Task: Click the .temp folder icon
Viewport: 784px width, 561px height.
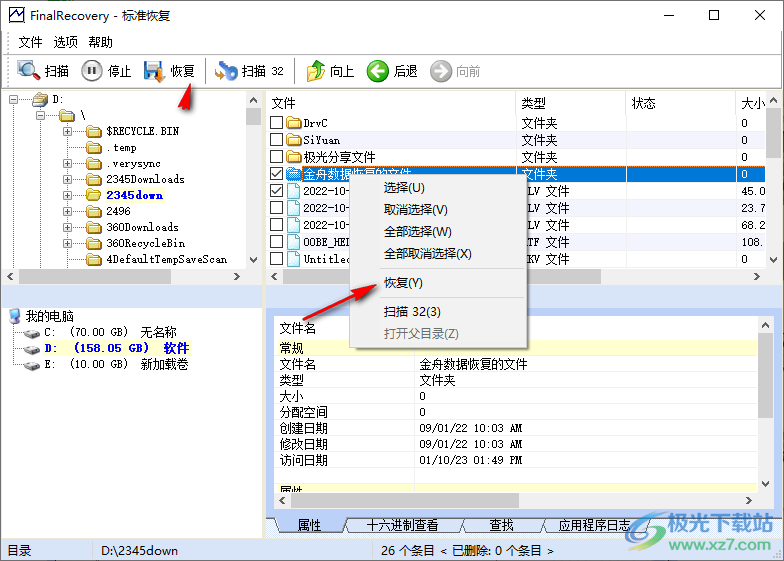Action: (x=94, y=148)
